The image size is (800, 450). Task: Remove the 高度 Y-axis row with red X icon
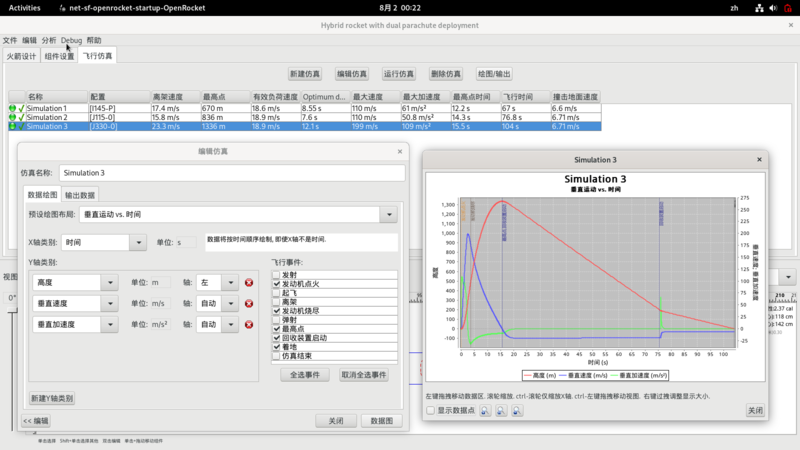coord(249,283)
